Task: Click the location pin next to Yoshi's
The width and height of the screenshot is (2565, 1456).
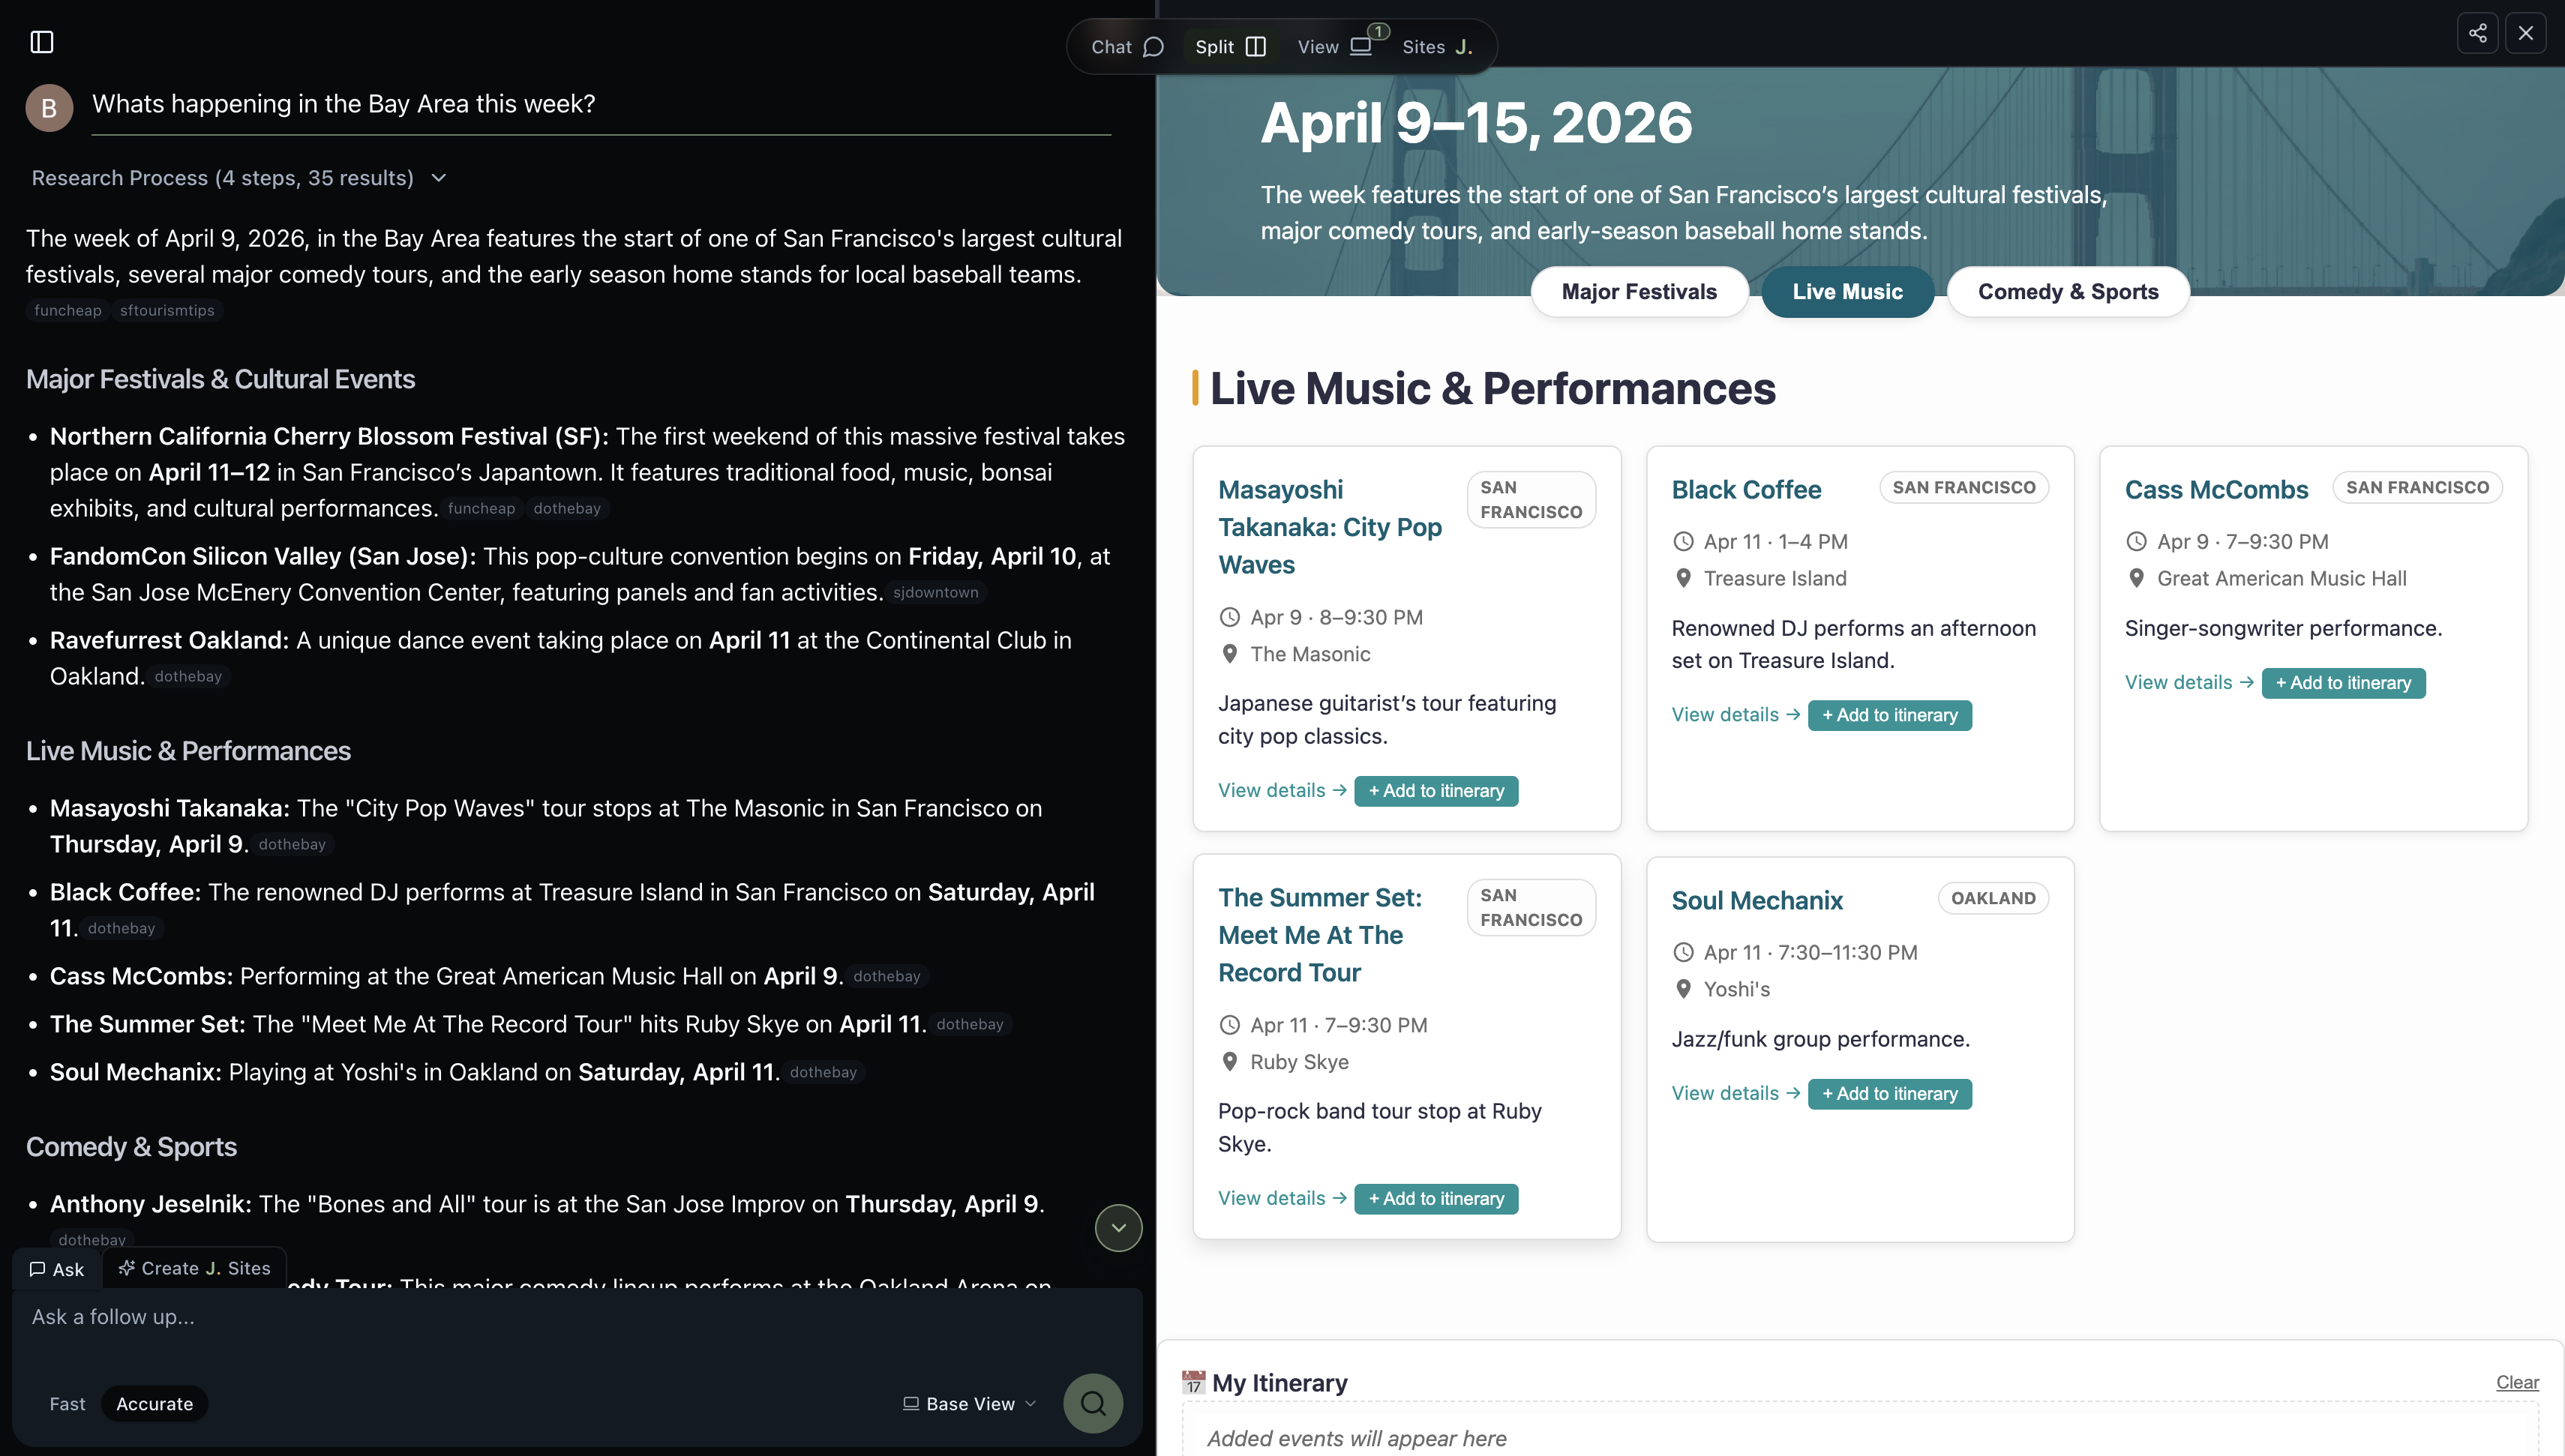Action: point(1683,989)
